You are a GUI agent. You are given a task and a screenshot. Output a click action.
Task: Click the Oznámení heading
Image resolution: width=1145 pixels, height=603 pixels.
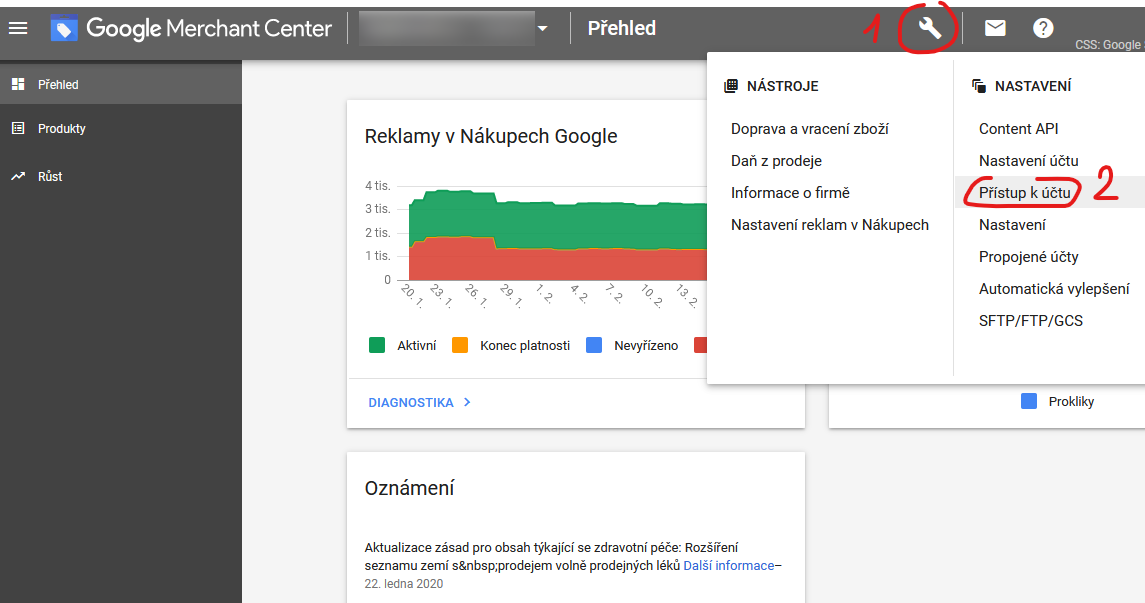click(409, 488)
